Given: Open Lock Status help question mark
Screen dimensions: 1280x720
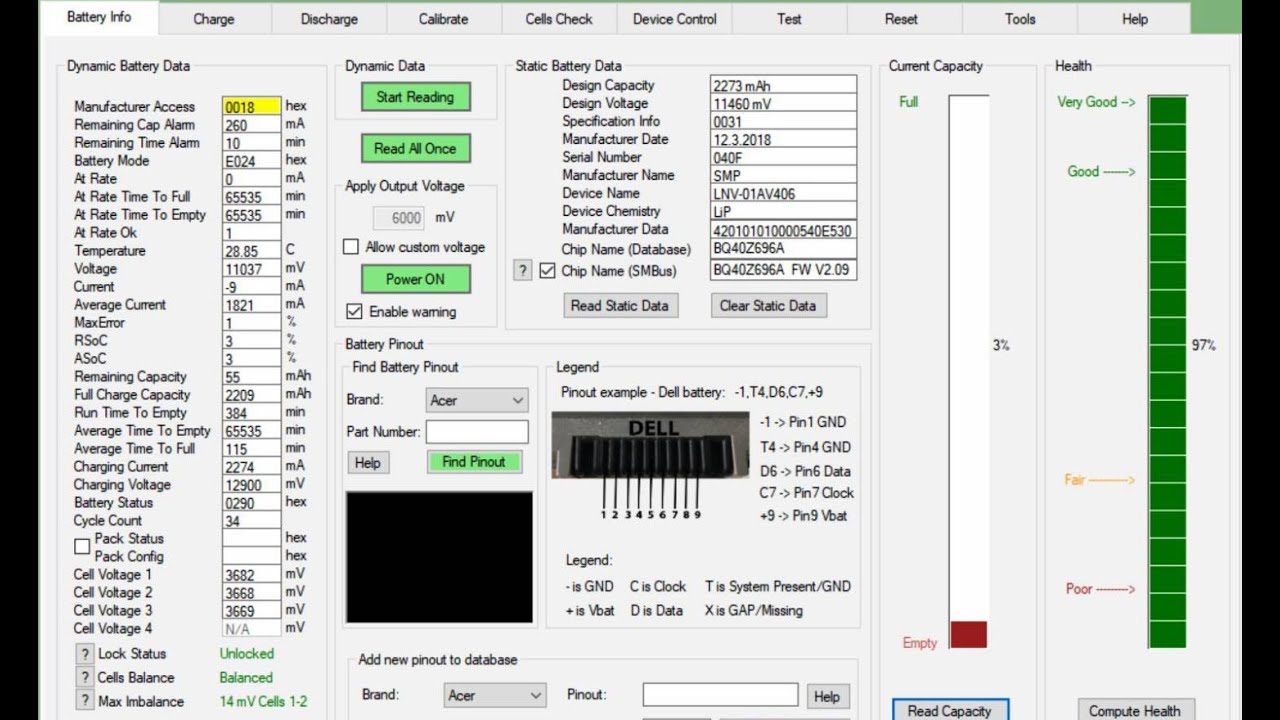Looking at the screenshot, I should point(84,654).
